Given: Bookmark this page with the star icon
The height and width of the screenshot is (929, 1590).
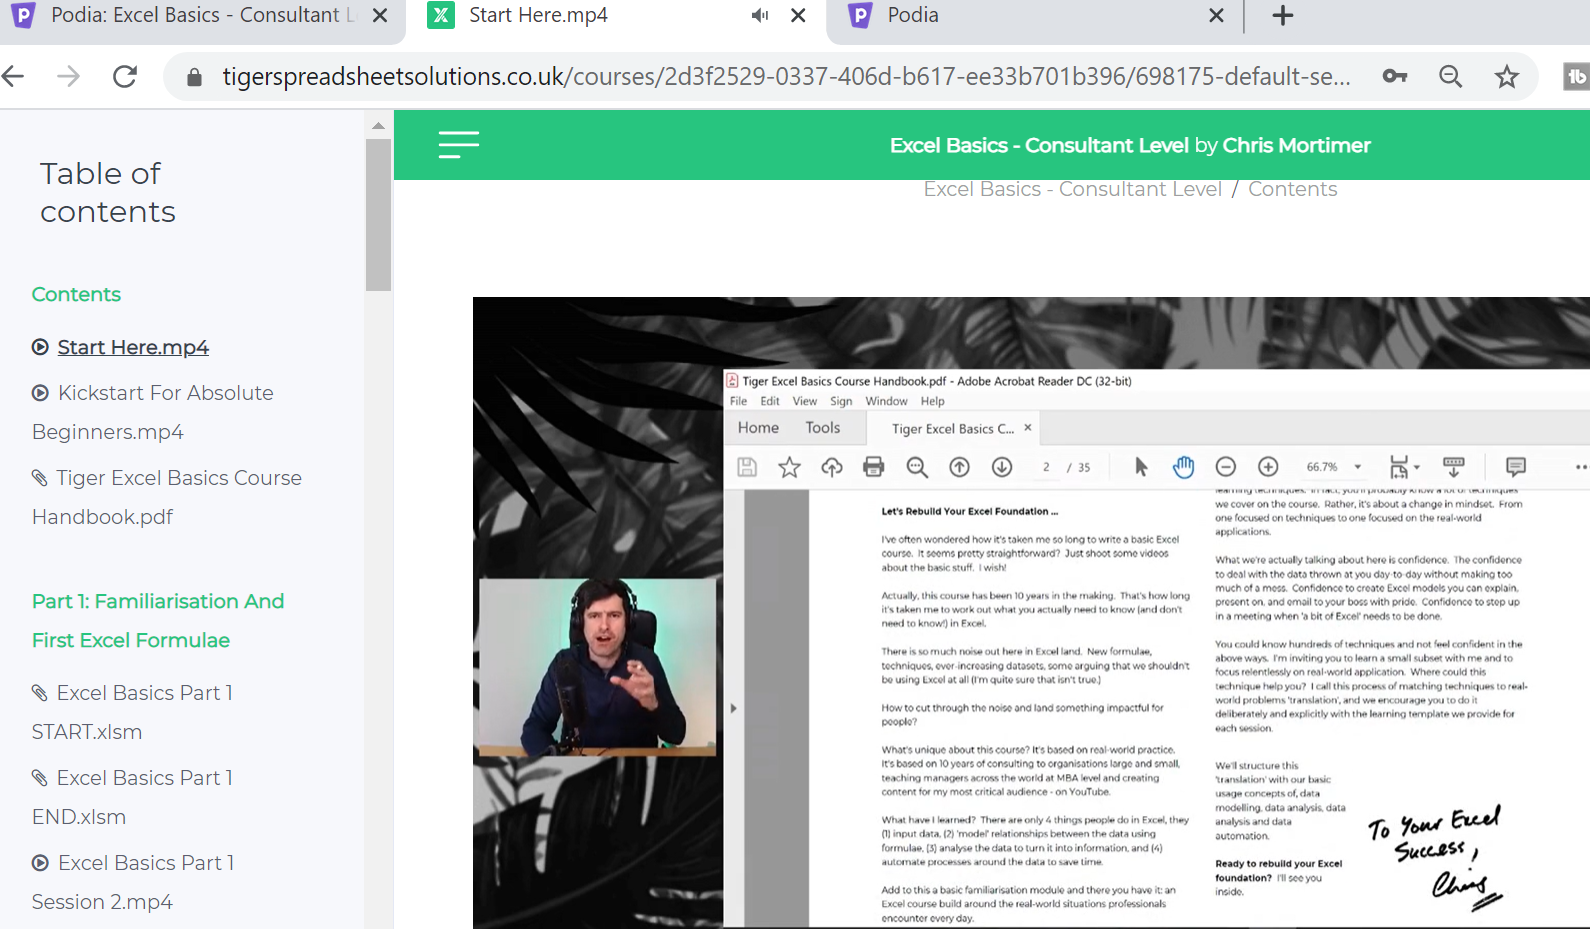Looking at the screenshot, I should pos(1506,76).
